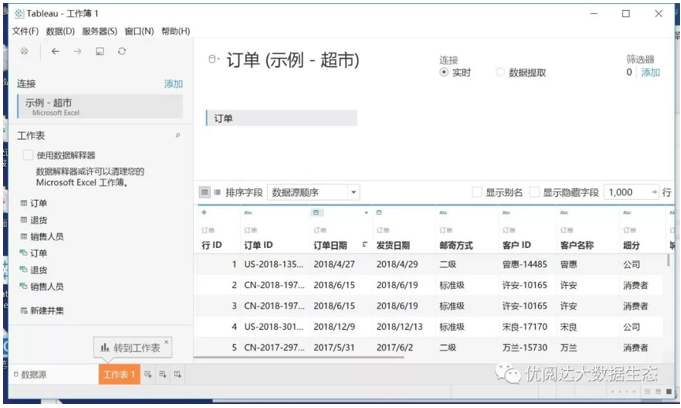This screenshot has width=681, height=408.
Task: Check the 显示别名 checkbox
Action: tap(476, 192)
